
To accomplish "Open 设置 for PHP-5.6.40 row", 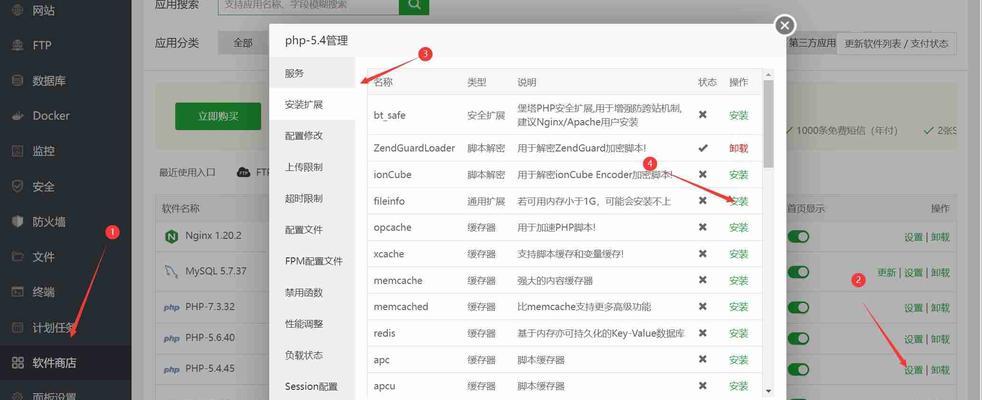I will tap(913, 339).
